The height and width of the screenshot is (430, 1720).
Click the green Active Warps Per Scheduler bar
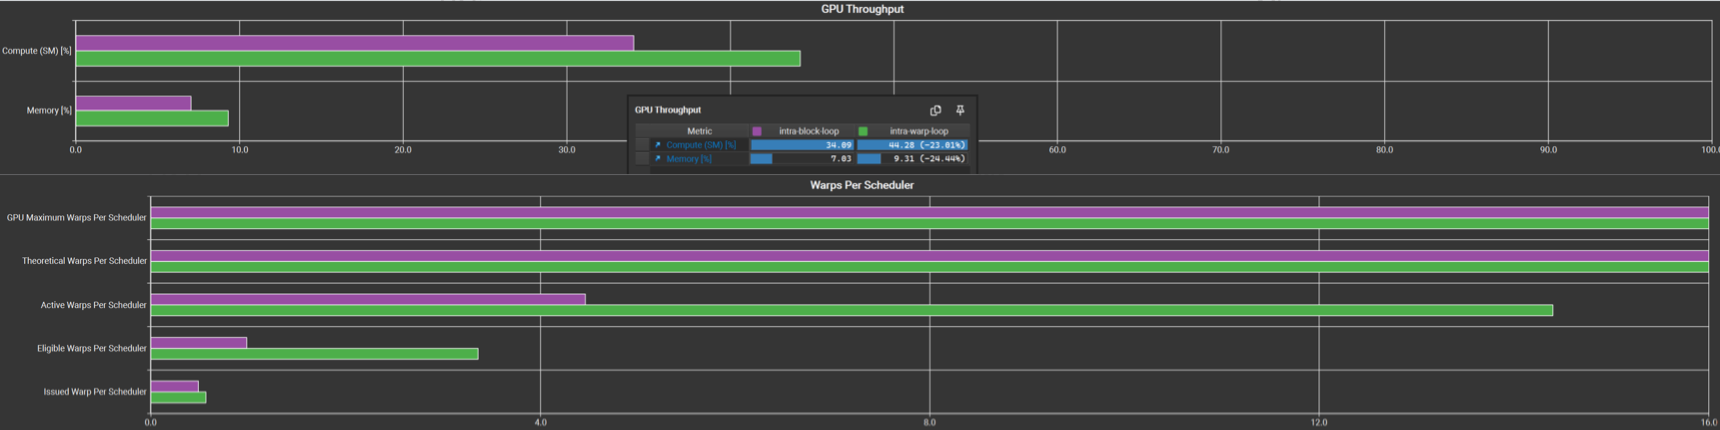(x=852, y=310)
